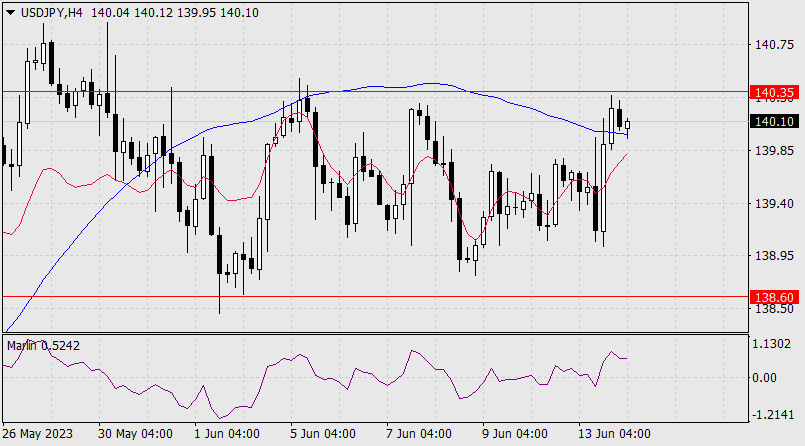
Task: Click the -1.2141 value on the Marlin scale
Action: coord(775,412)
